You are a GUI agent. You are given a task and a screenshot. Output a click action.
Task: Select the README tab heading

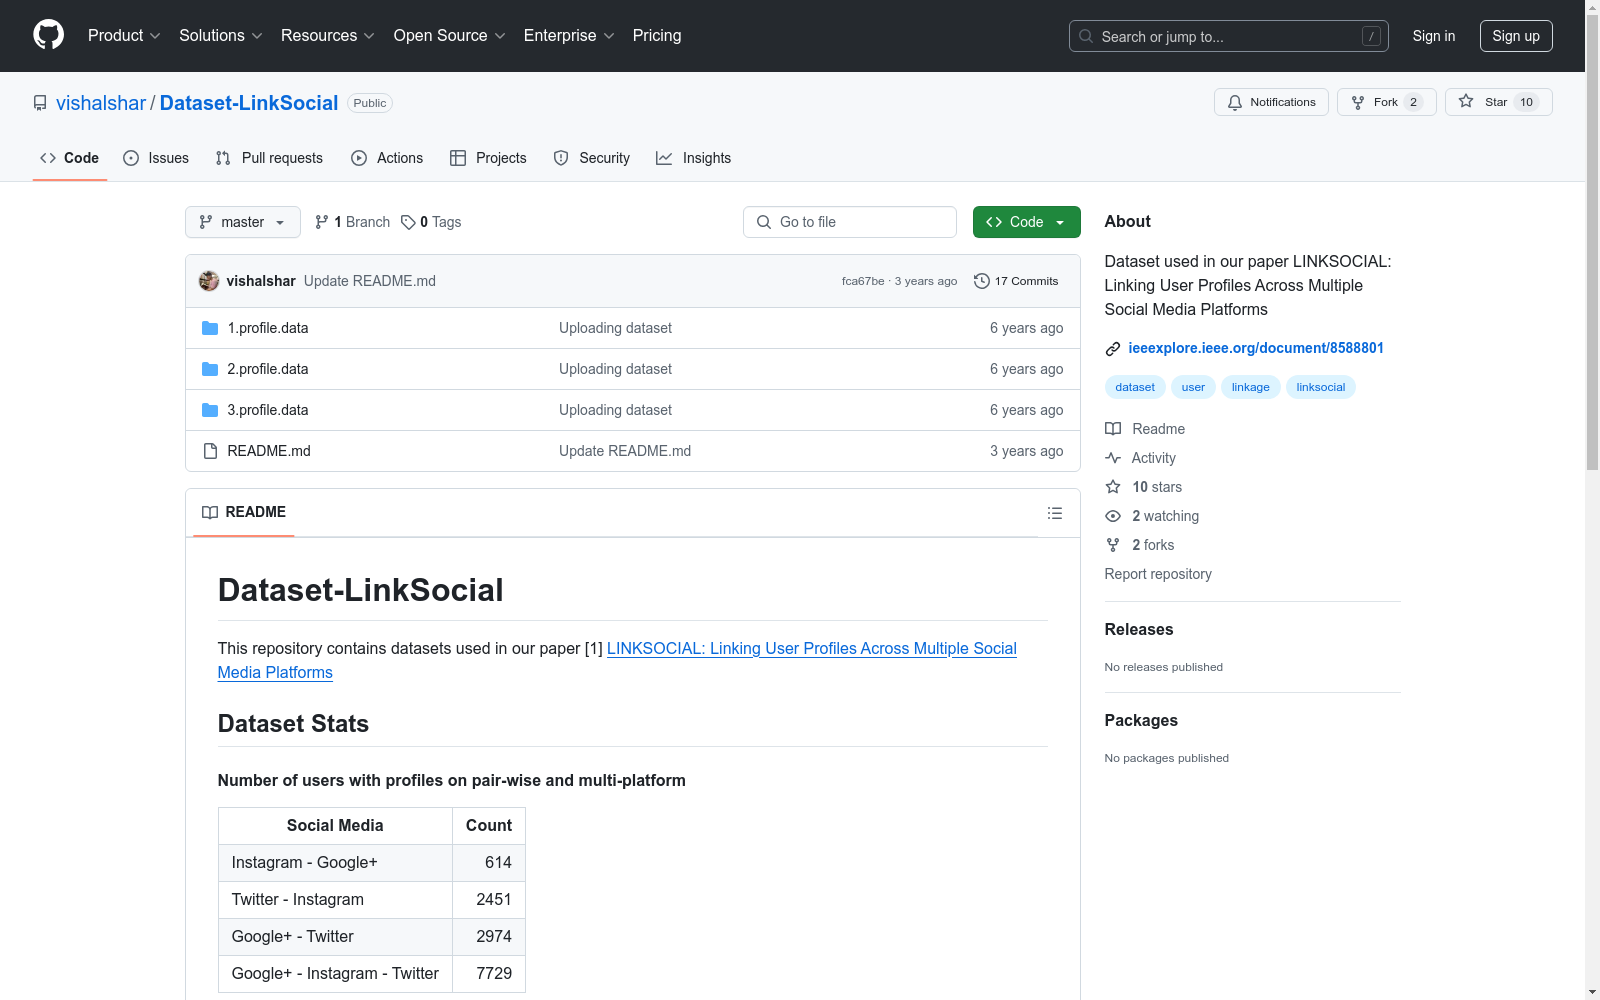tap(244, 512)
